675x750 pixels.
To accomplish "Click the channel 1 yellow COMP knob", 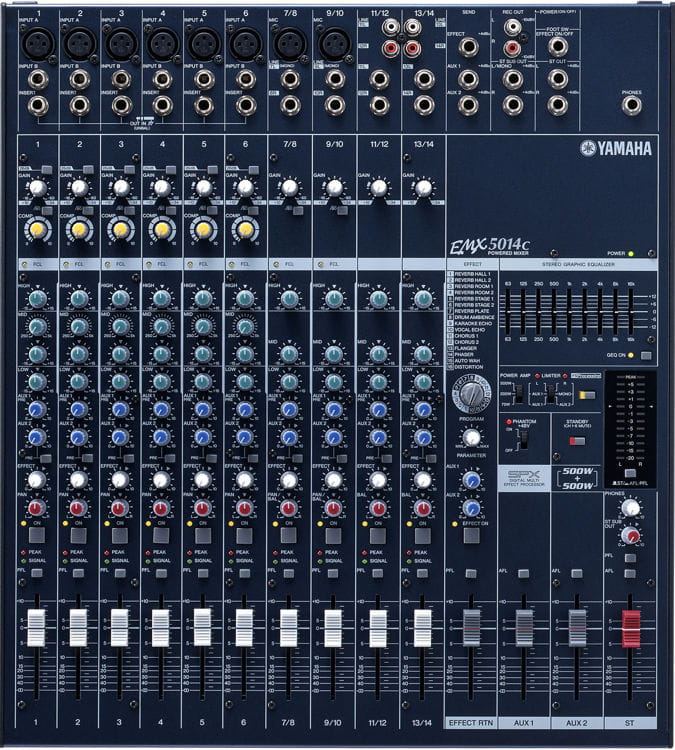I will 38,230.
